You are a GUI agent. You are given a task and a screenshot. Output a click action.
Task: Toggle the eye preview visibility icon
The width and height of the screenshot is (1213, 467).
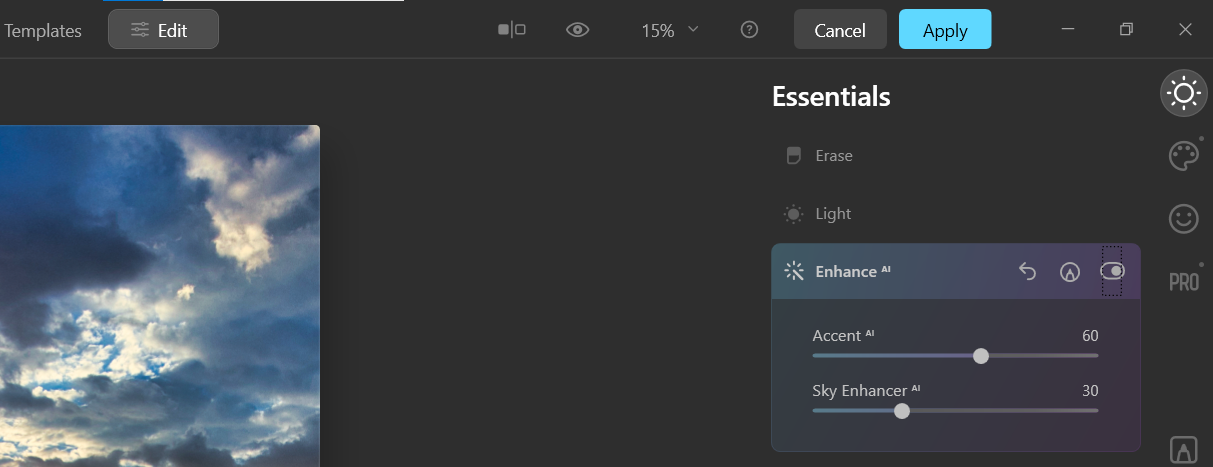pyautogui.click(x=578, y=30)
